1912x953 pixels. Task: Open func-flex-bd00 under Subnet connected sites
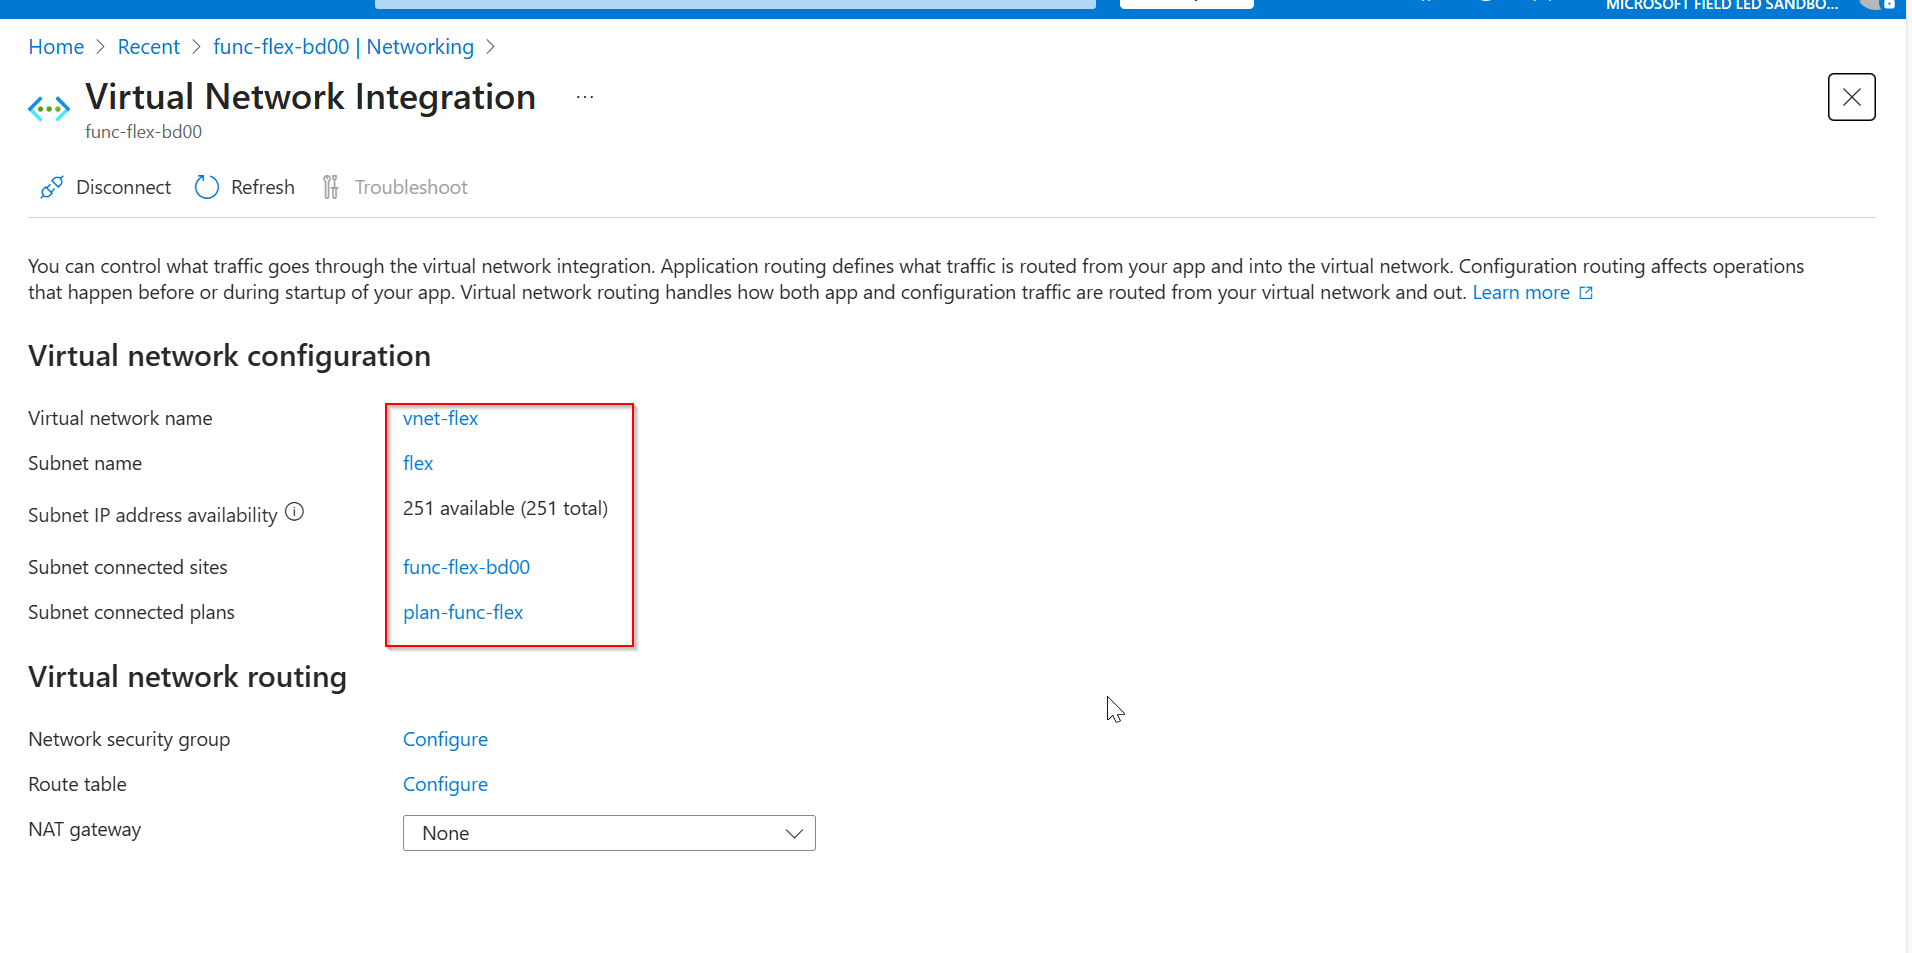coord(466,567)
